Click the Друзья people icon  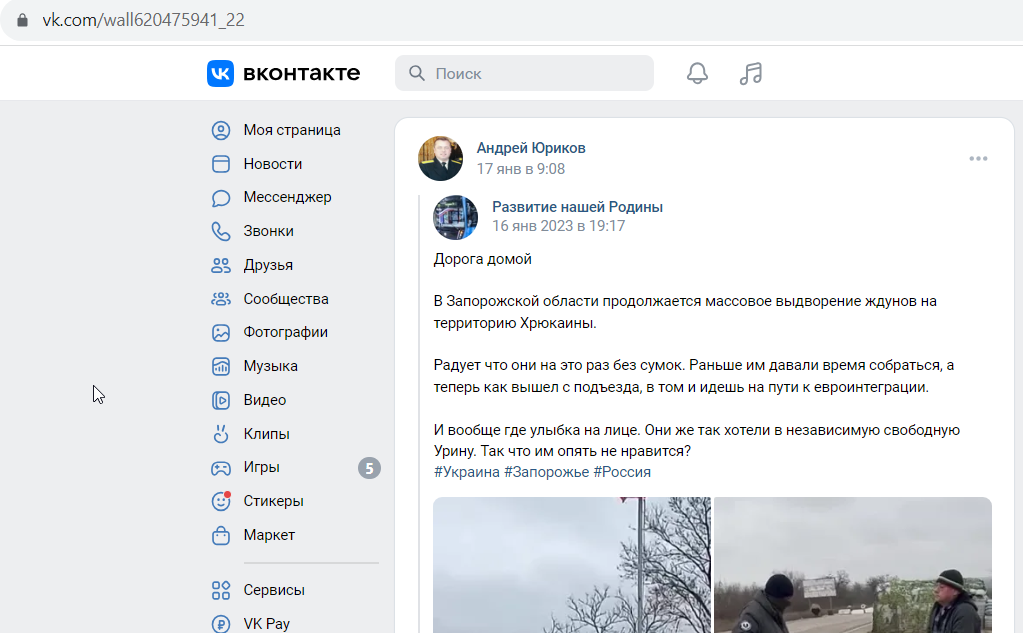point(221,265)
